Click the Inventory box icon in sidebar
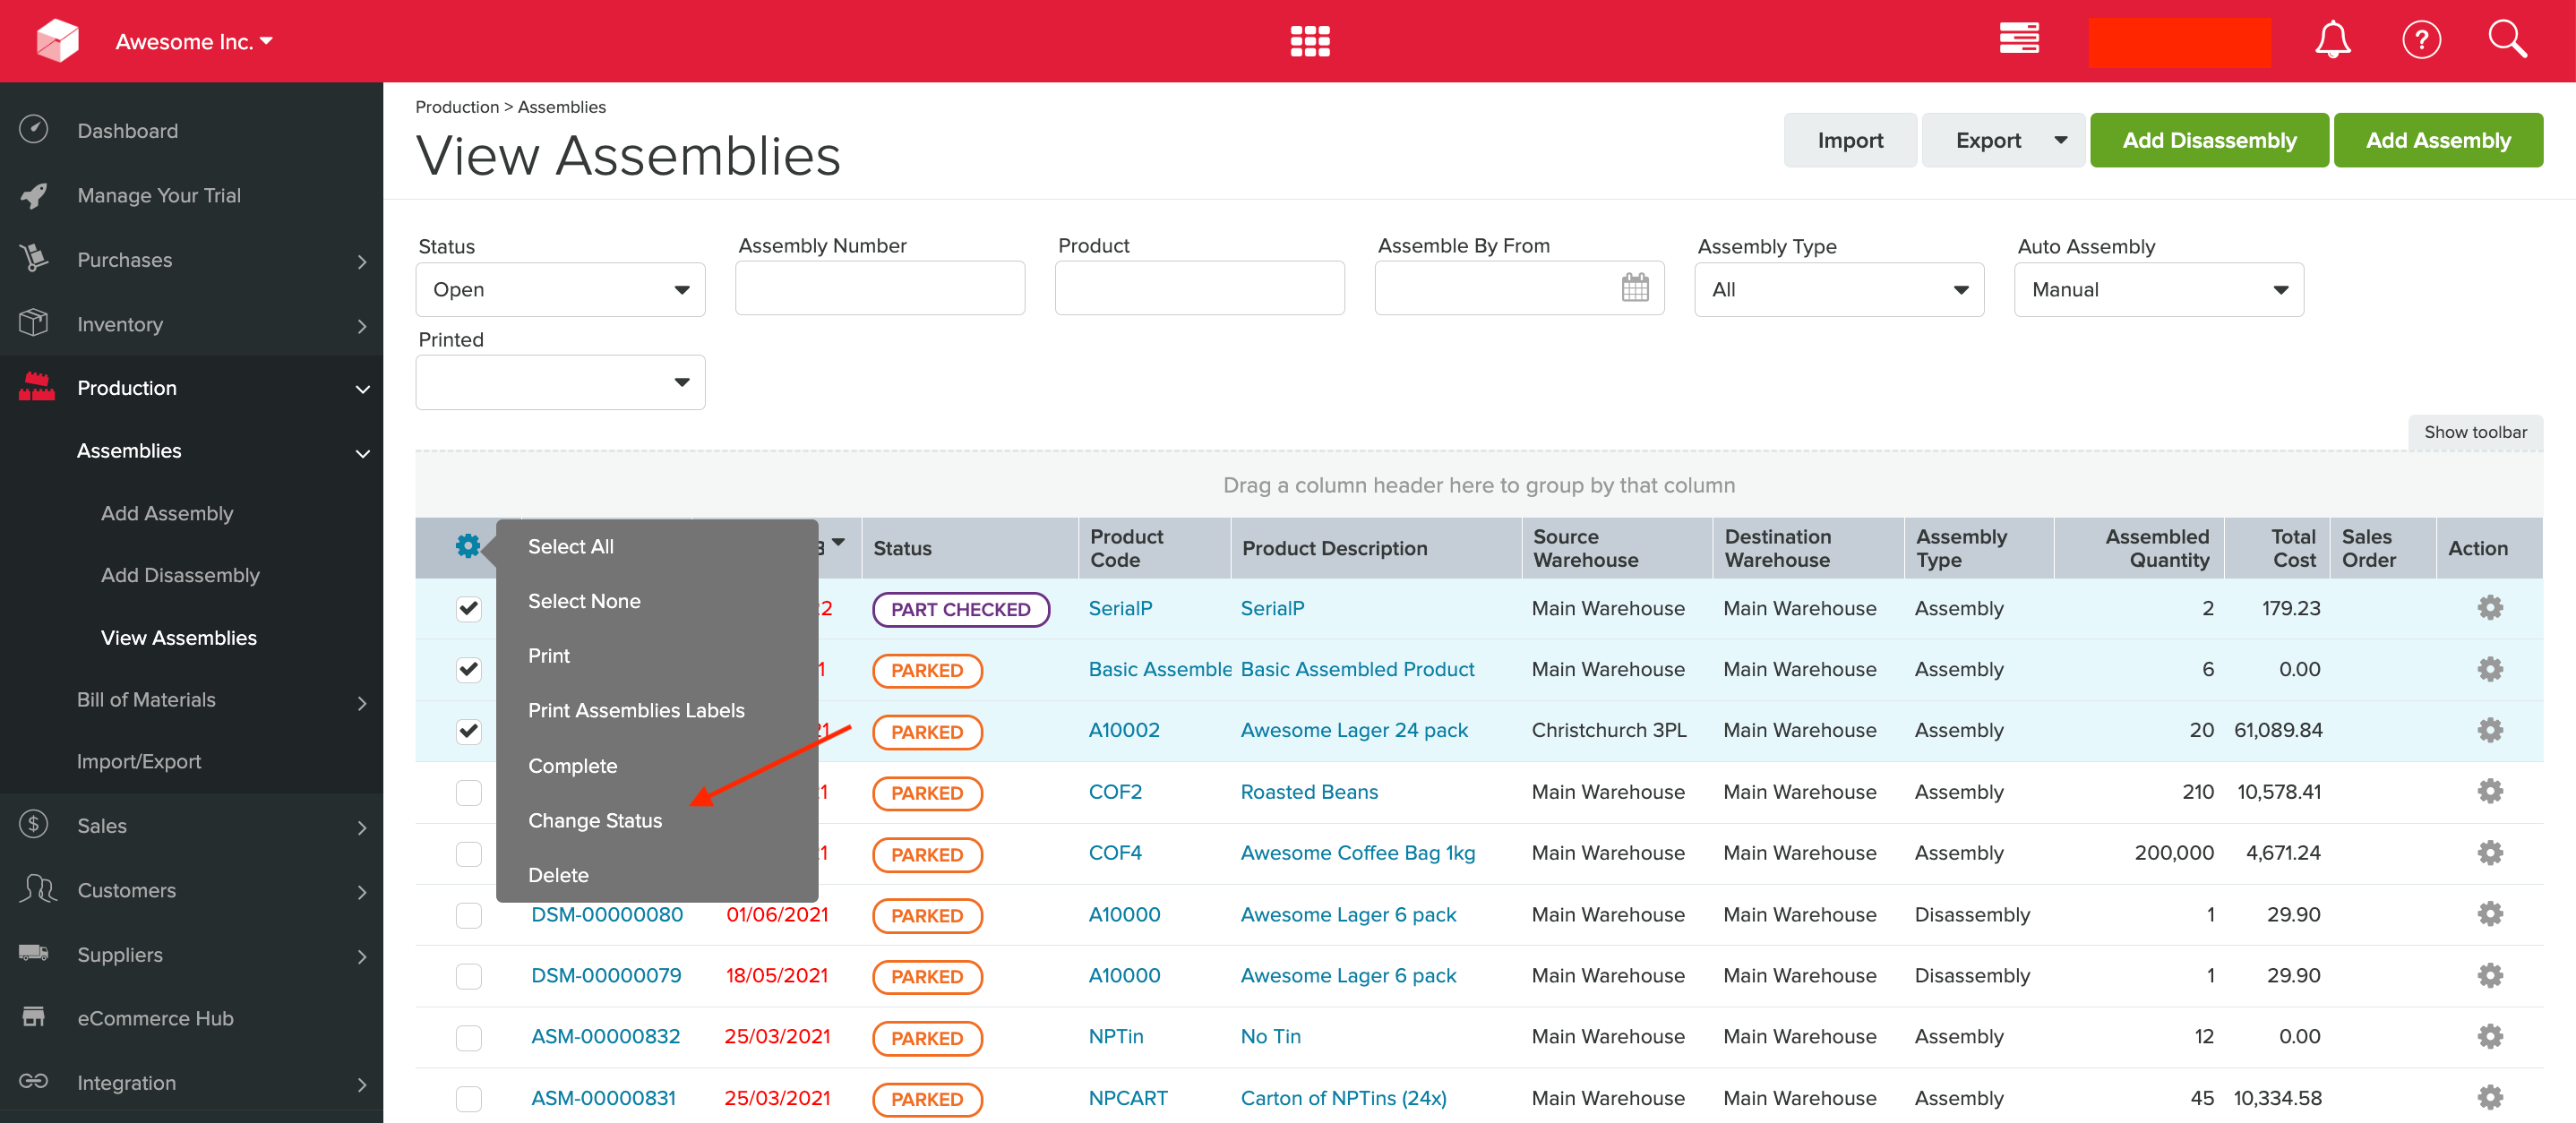The width and height of the screenshot is (2576, 1123). tap(34, 324)
